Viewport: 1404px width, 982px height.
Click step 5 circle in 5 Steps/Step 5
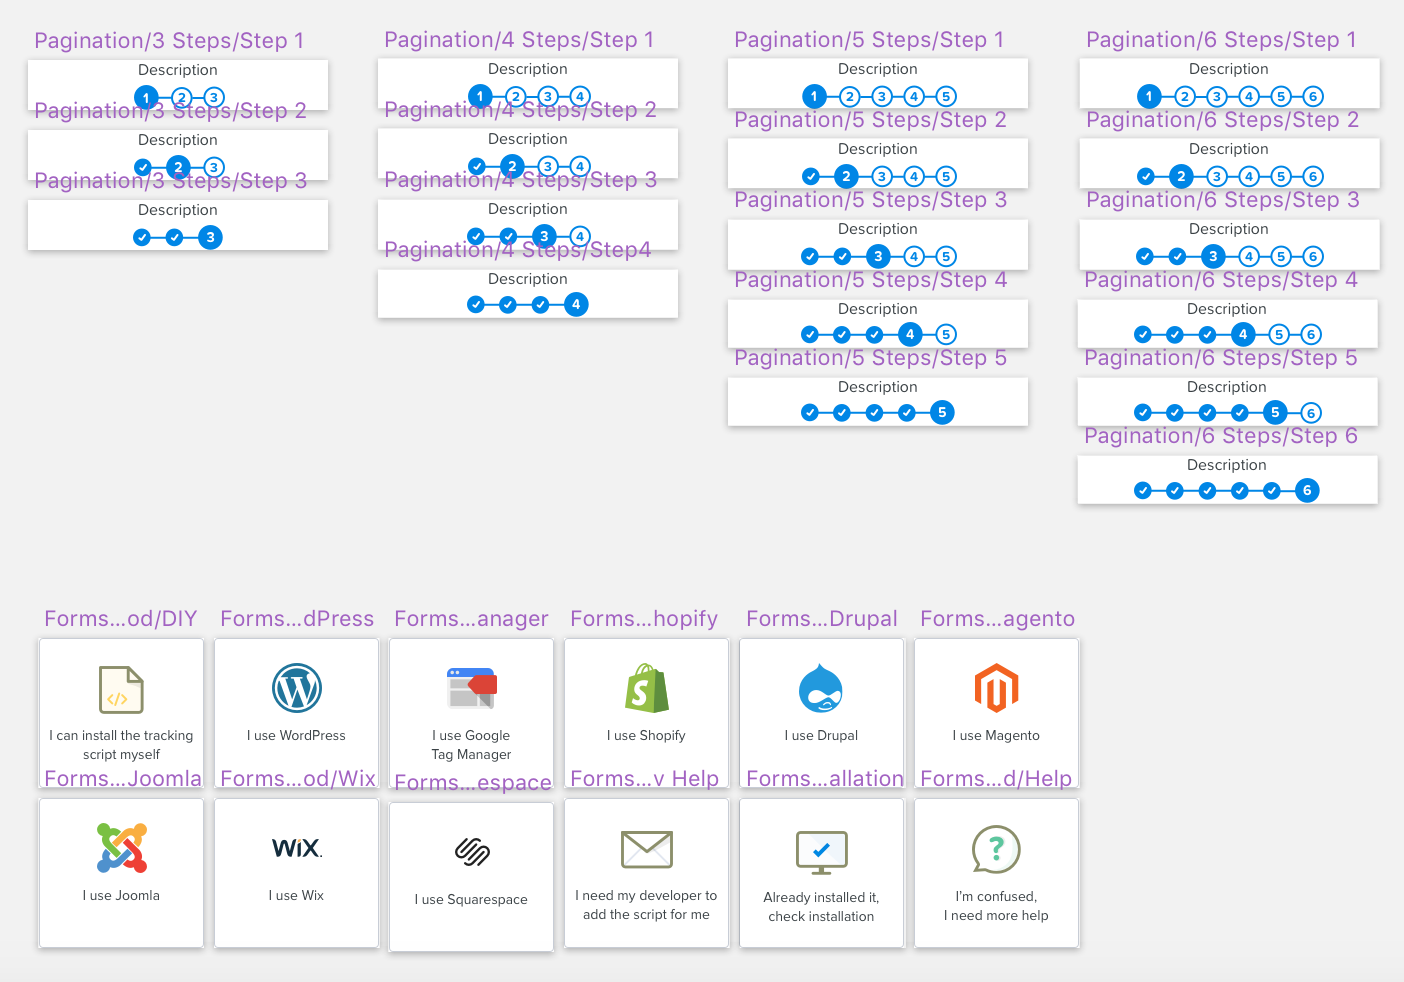pos(942,412)
